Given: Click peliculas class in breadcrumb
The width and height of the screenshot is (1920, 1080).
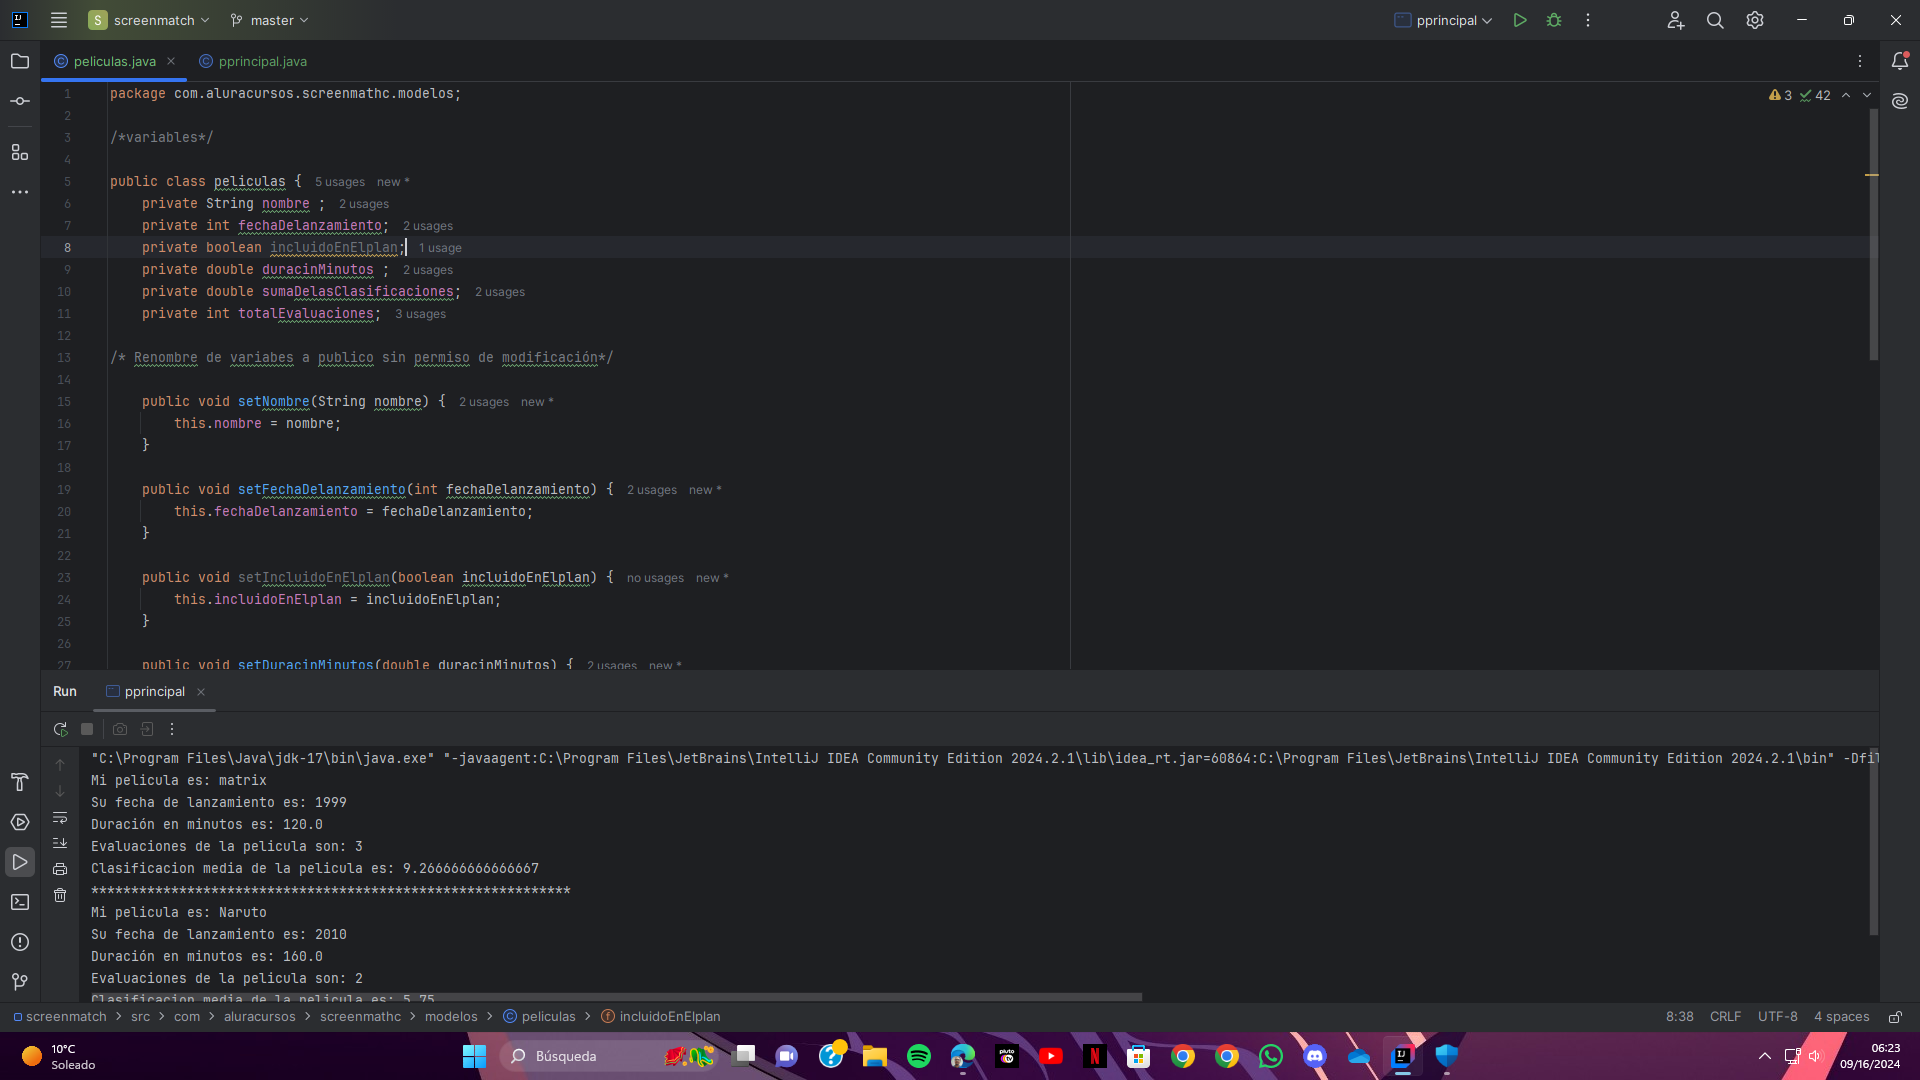Looking at the screenshot, I should pyautogui.click(x=539, y=1017).
